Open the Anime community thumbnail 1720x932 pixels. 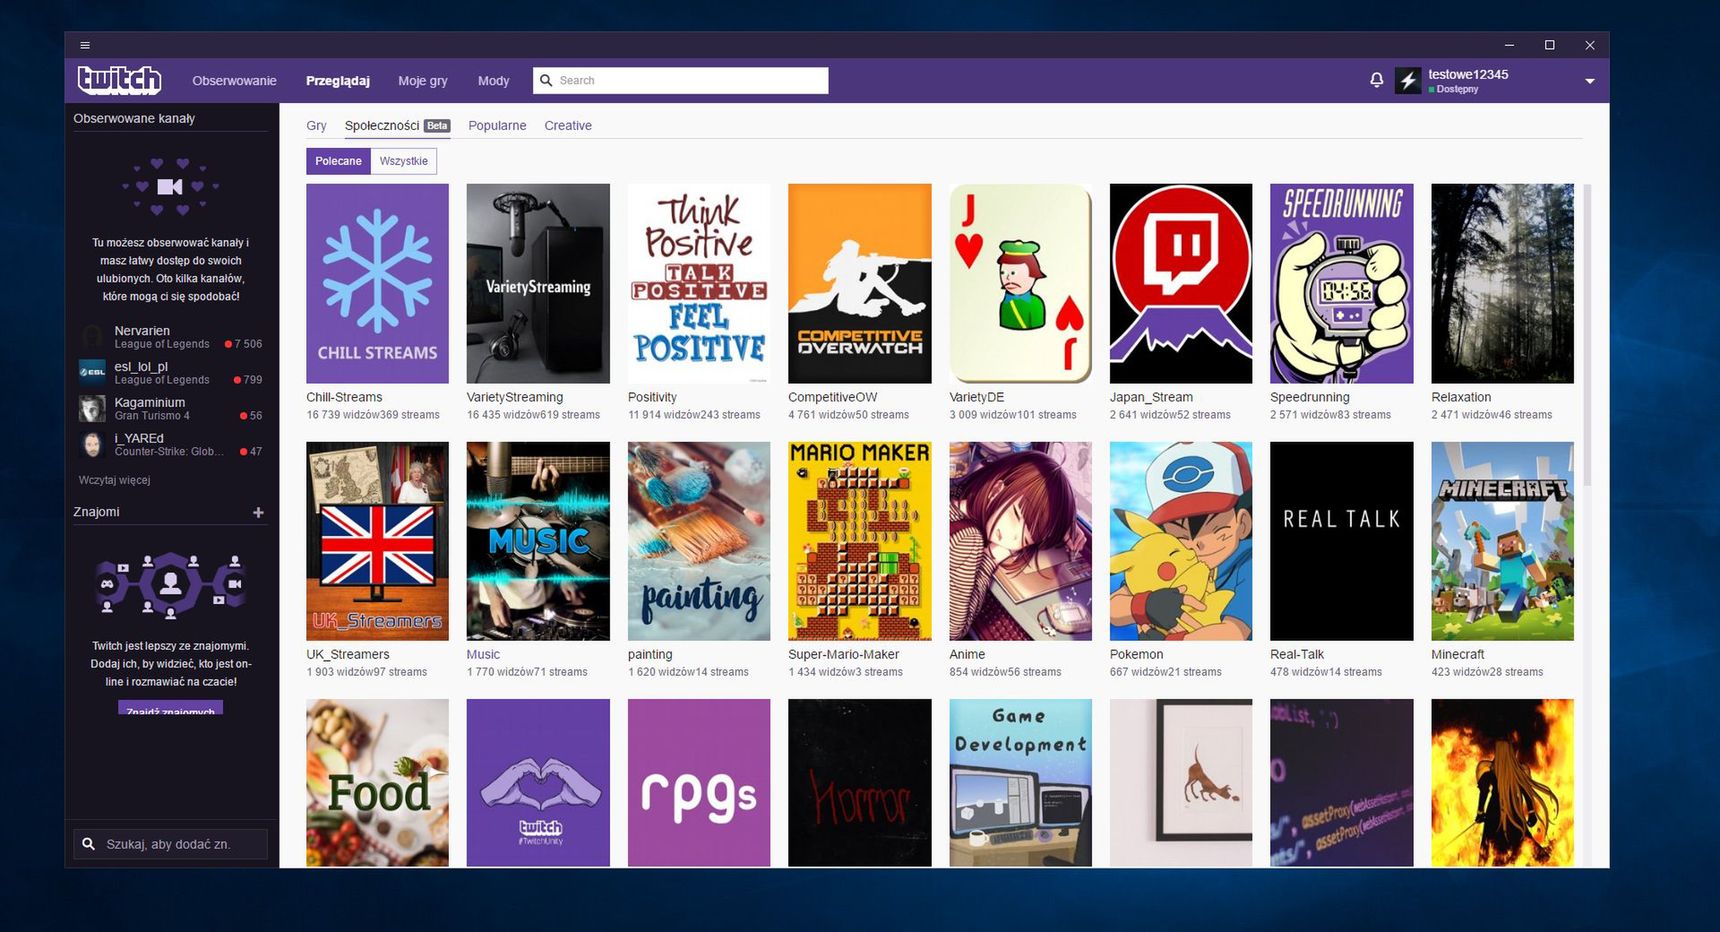(x=1020, y=541)
